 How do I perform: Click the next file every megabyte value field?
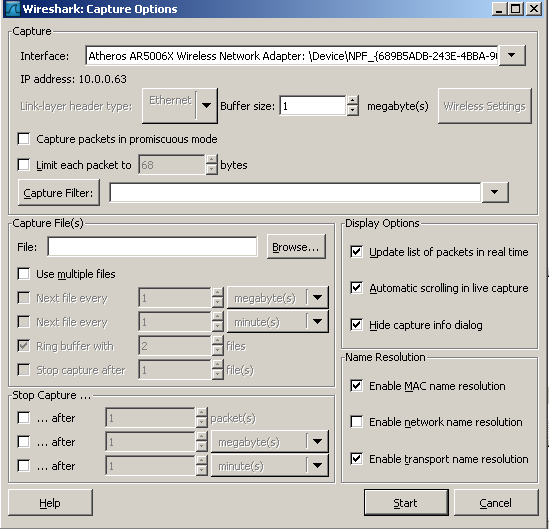point(175,298)
